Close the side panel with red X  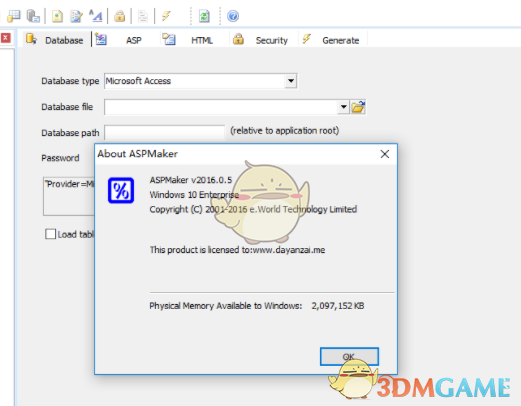tap(5, 38)
